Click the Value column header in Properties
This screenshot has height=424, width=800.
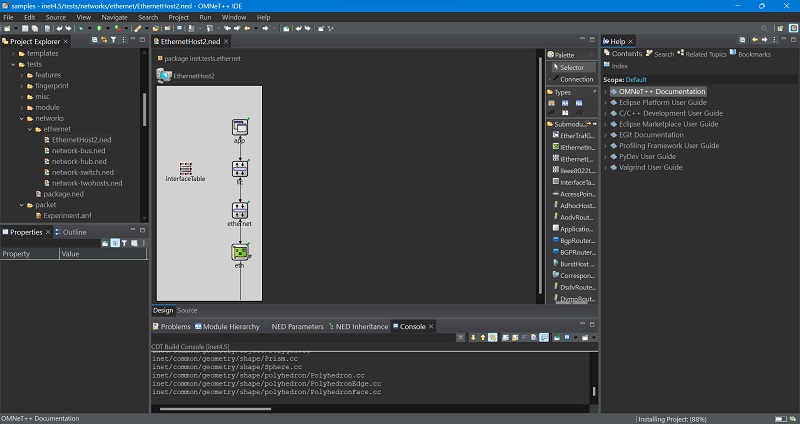(x=104, y=254)
